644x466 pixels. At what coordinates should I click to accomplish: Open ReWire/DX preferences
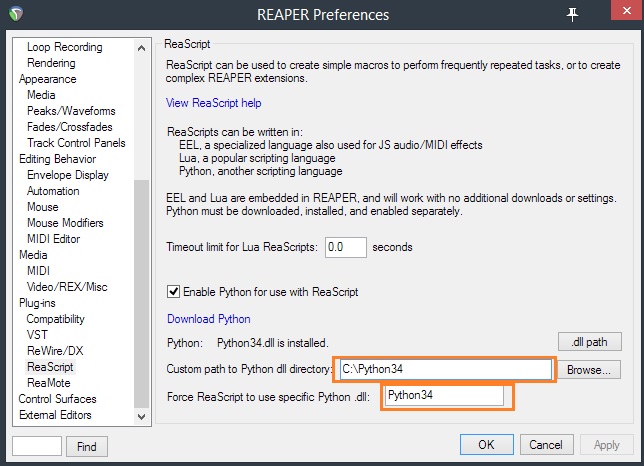55,351
